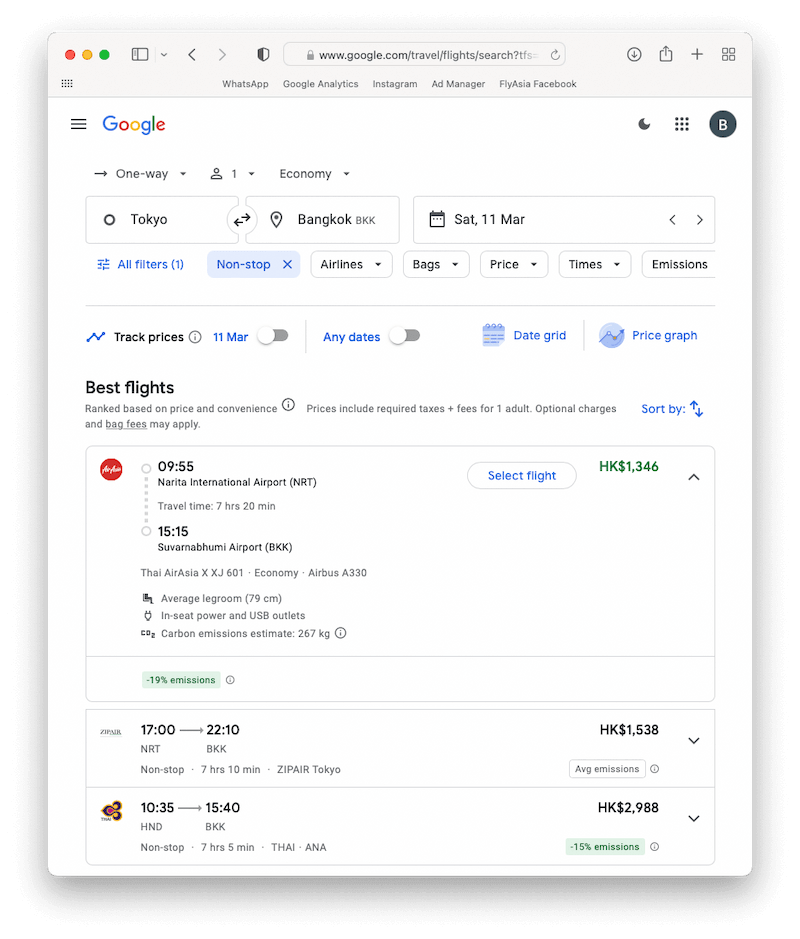800x939 pixels.
Task: Open the Date grid view
Action: pyautogui.click(x=524, y=335)
